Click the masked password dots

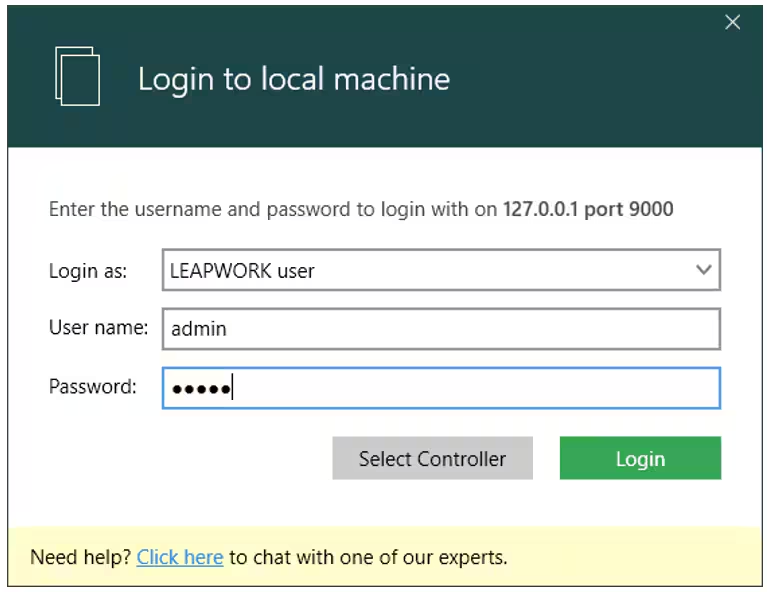(200, 389)
